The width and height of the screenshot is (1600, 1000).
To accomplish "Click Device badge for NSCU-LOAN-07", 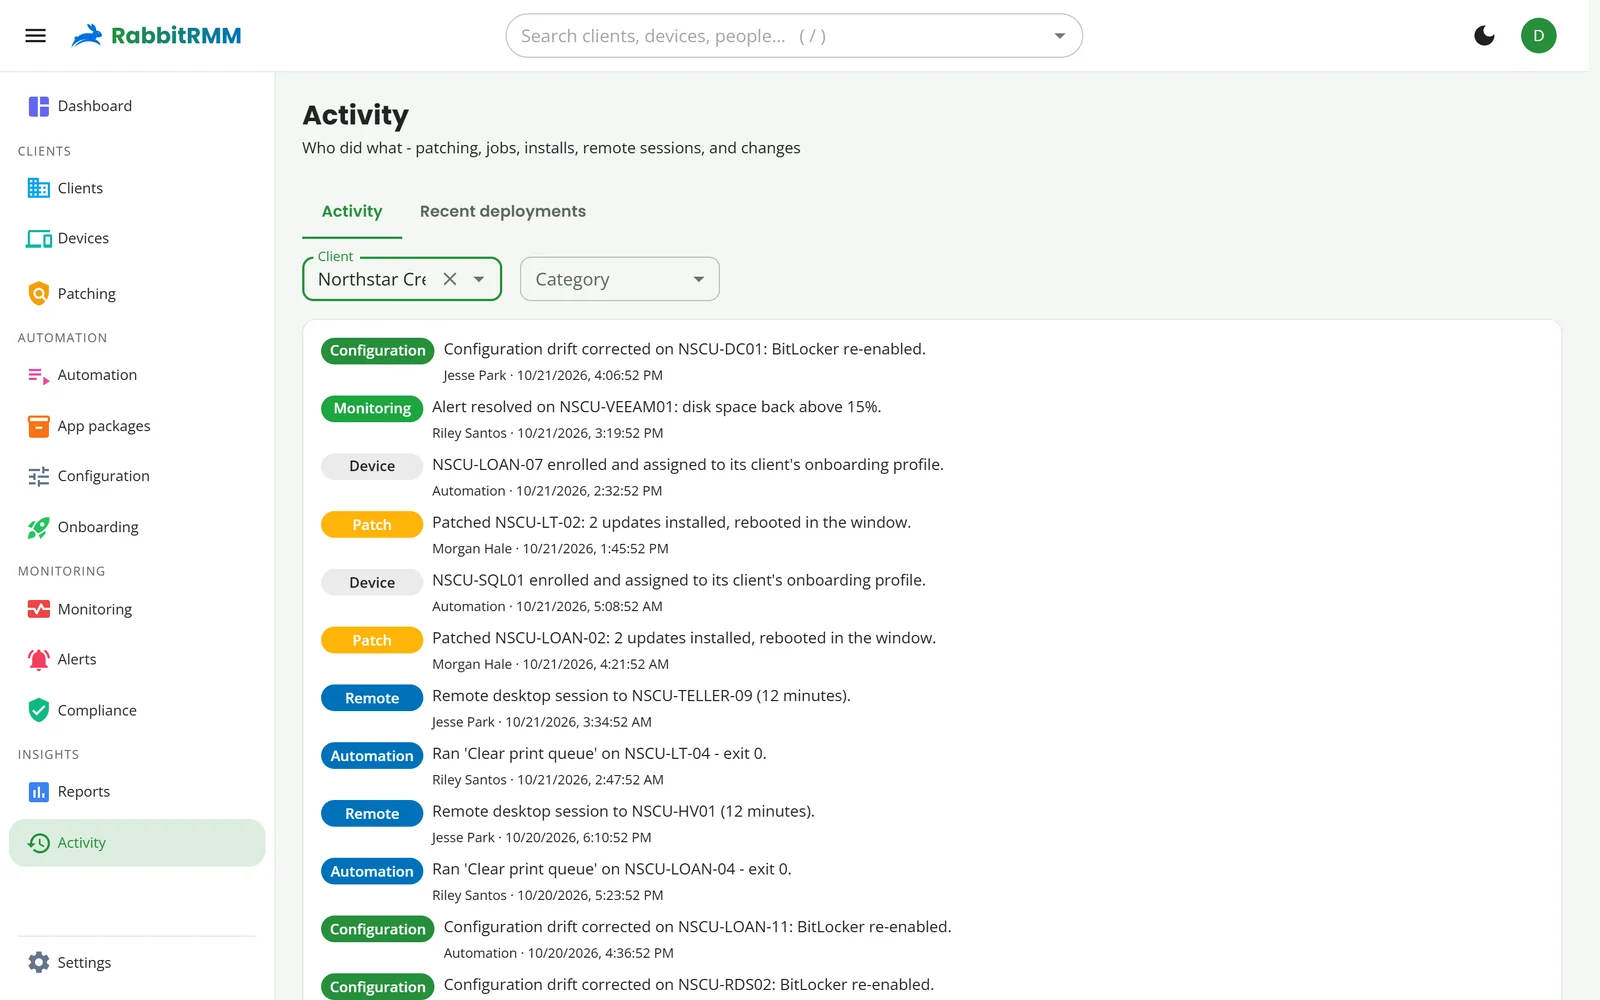I will pos(372,466).
